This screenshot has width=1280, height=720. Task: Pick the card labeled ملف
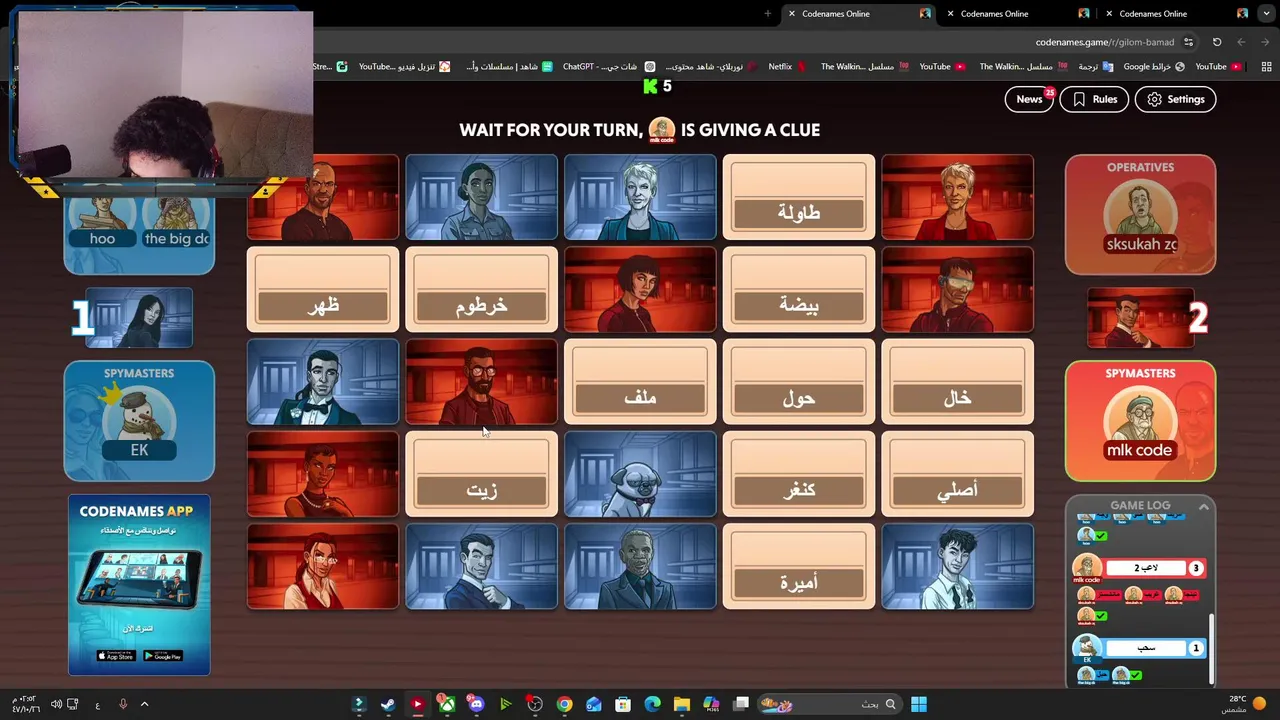640,382
